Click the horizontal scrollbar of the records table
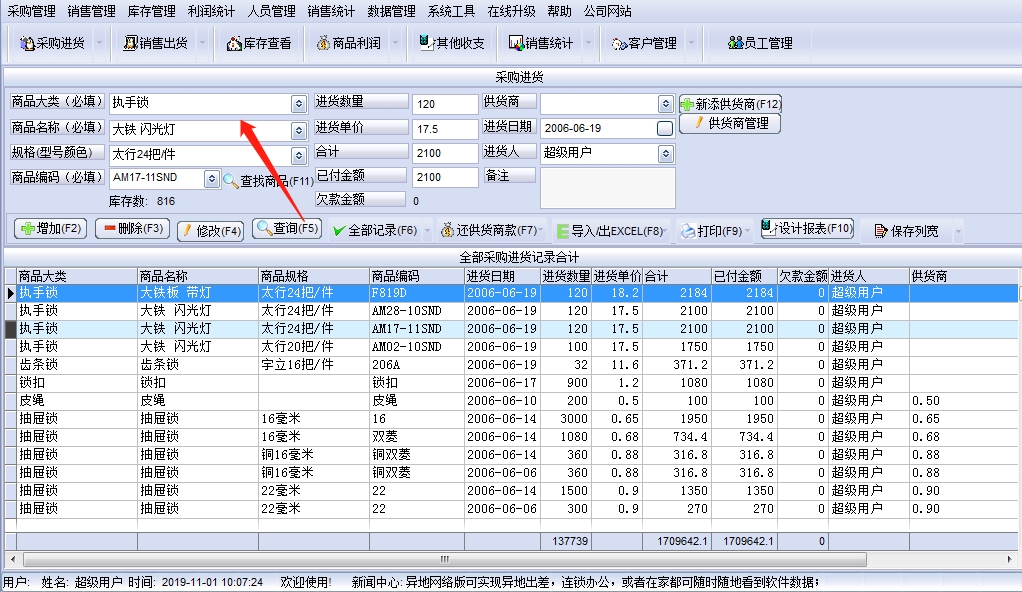The image size is (1022, 592). coord(445,559)
